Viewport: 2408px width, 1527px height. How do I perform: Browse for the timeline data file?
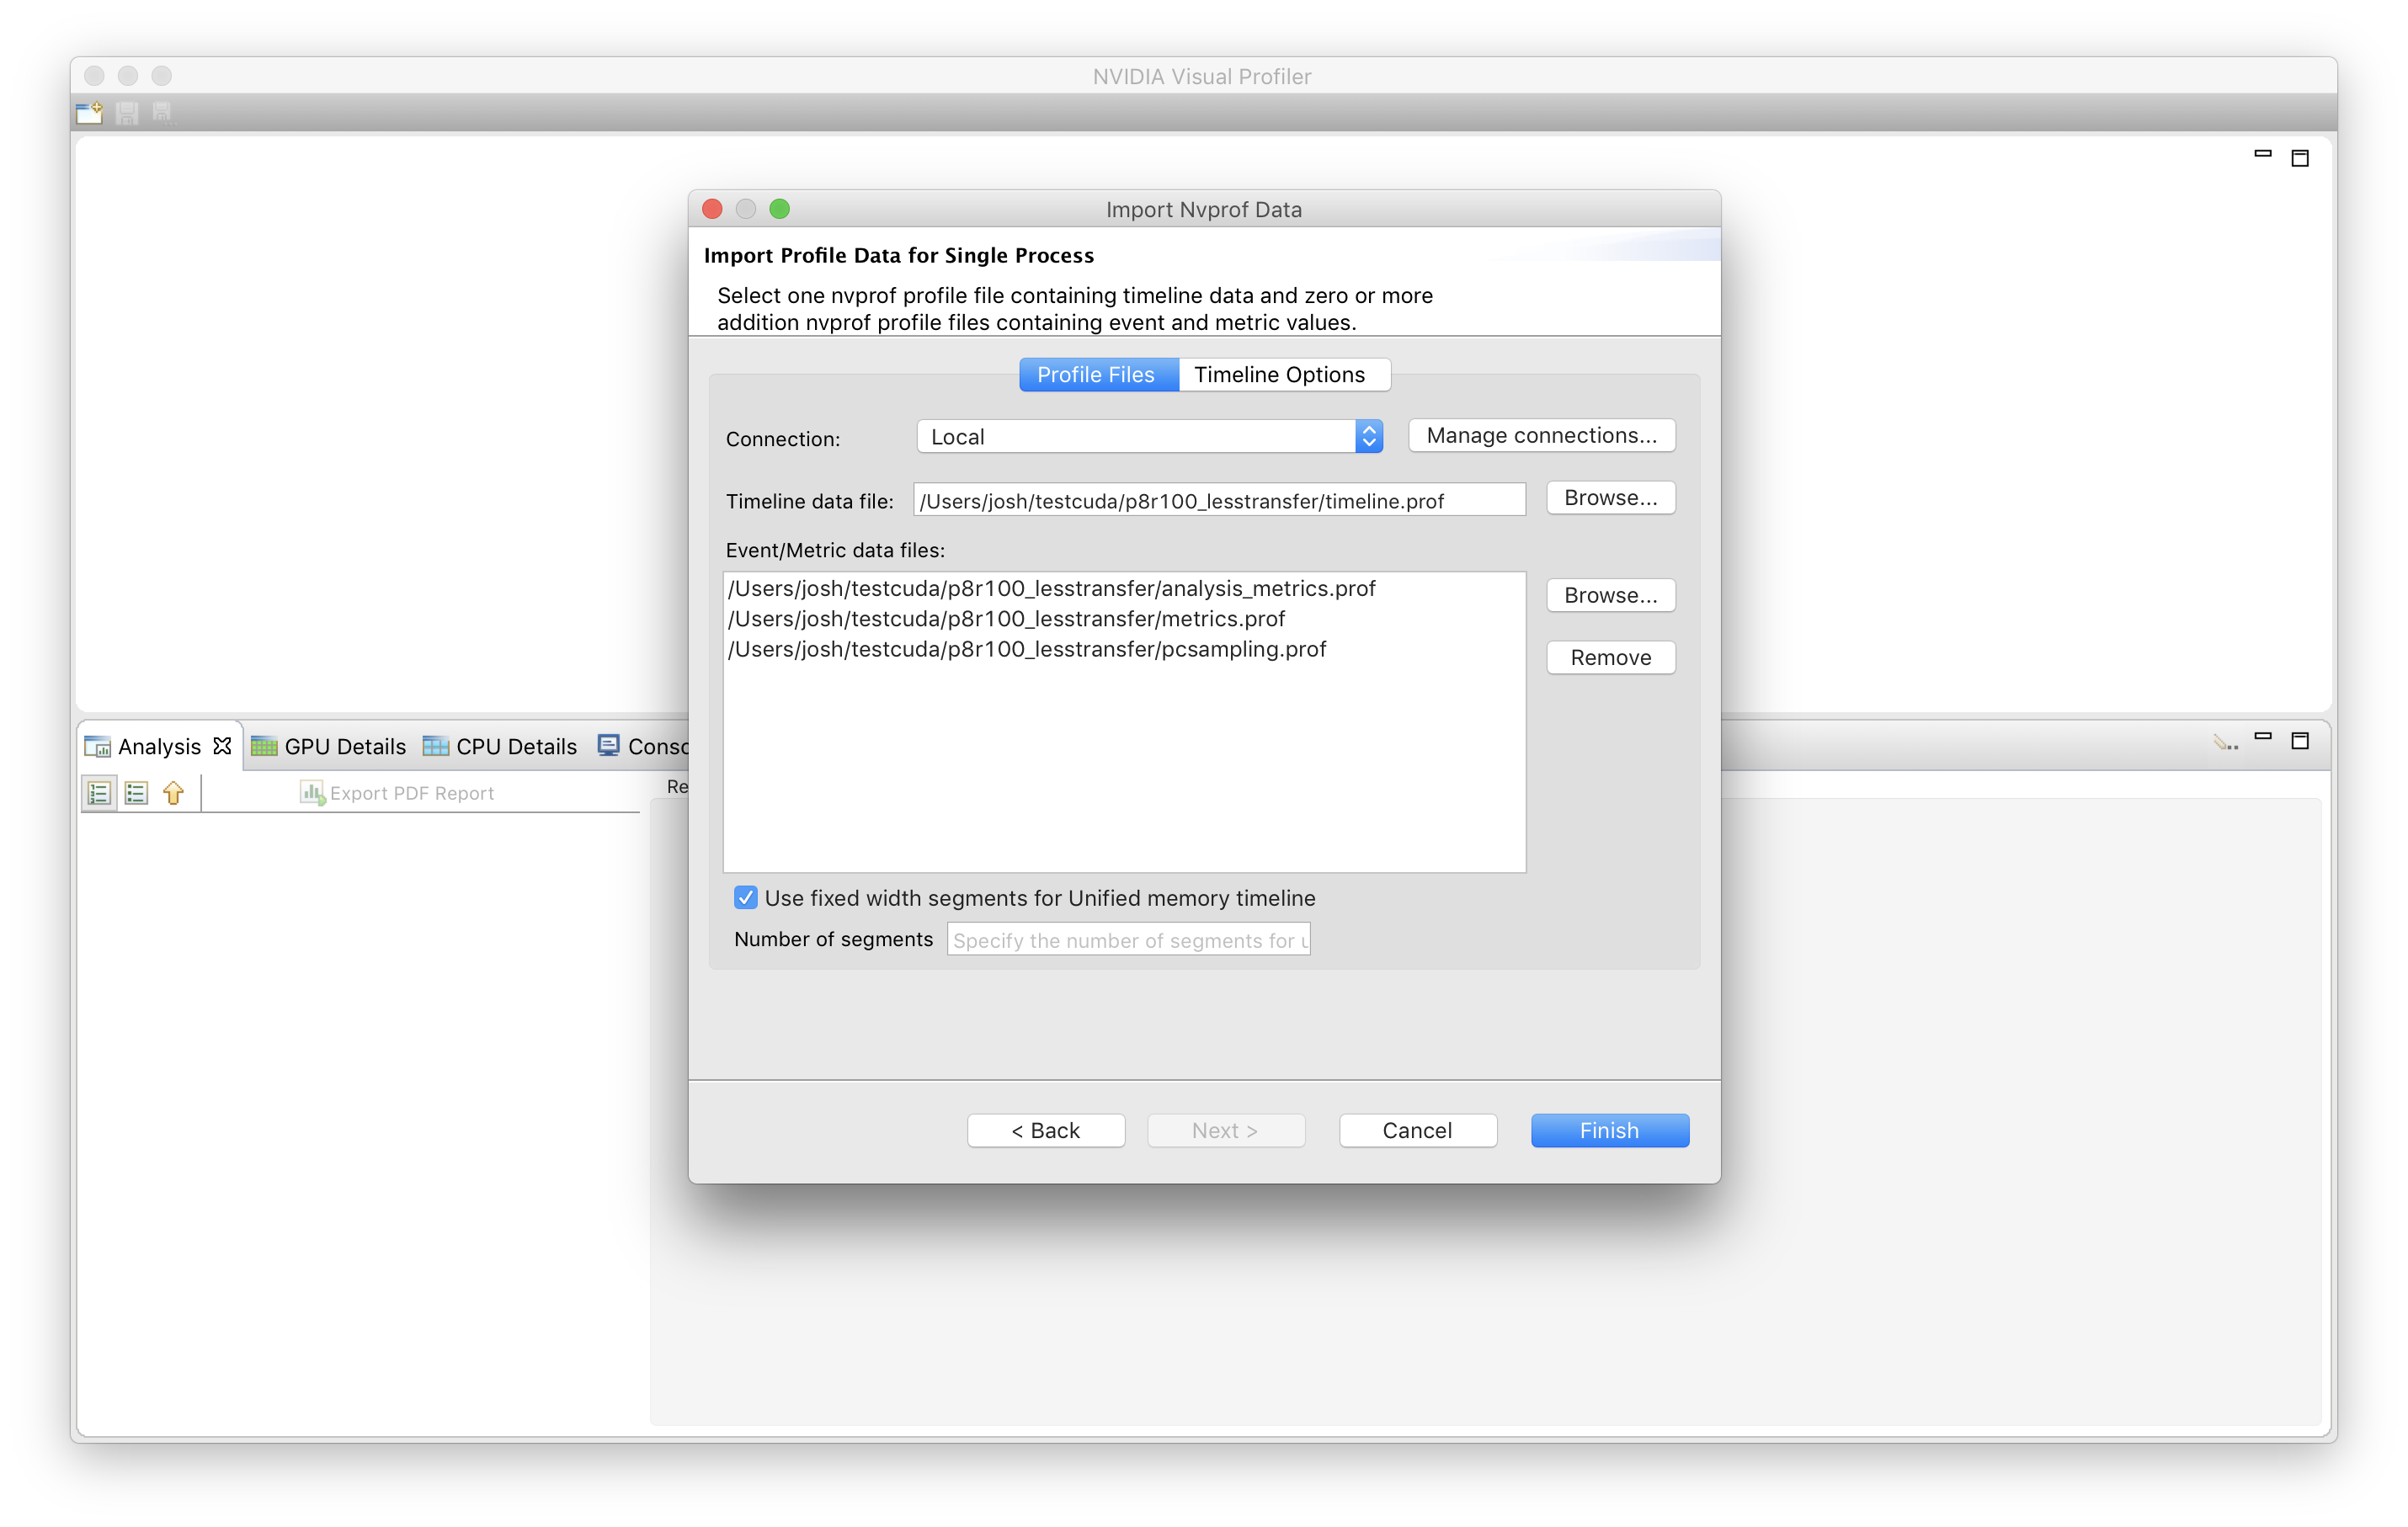pos(1611,498)
